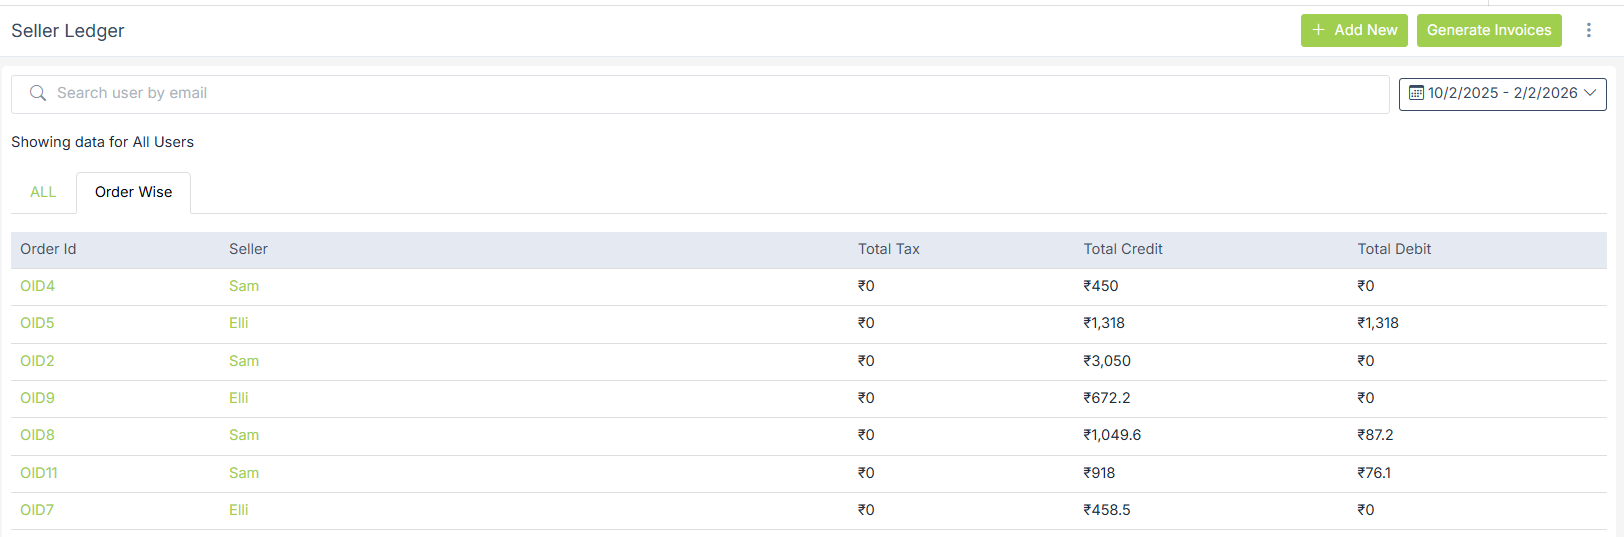Screen dimensions: 1624x537
Task: Open order OID2 link
Action: click(x=37, y=361)
